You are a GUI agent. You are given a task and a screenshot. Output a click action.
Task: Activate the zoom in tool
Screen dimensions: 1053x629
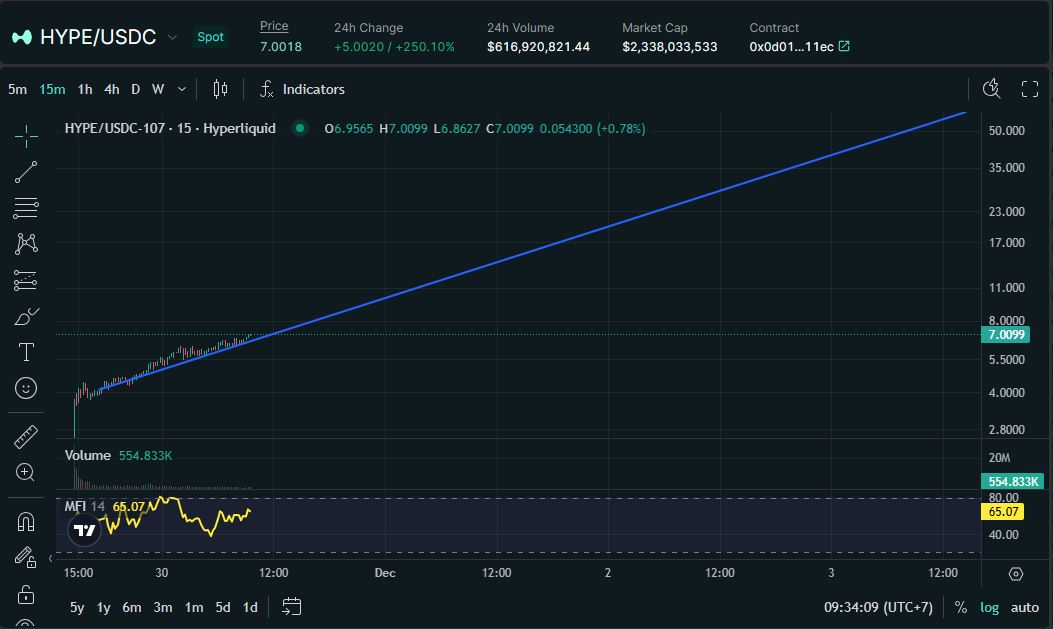click(26, 473)
